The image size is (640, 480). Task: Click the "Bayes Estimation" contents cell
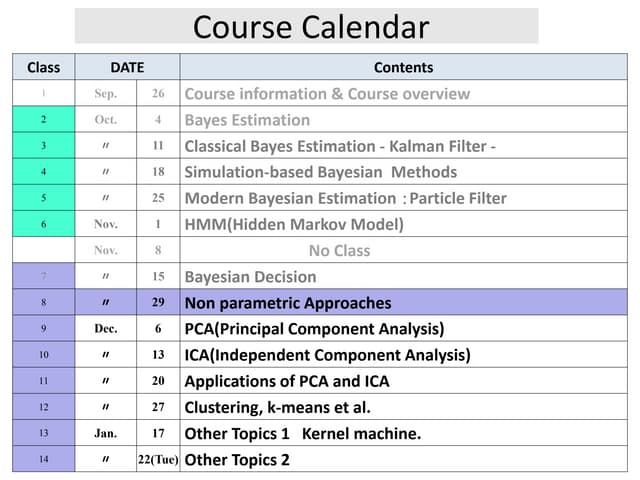247,120
